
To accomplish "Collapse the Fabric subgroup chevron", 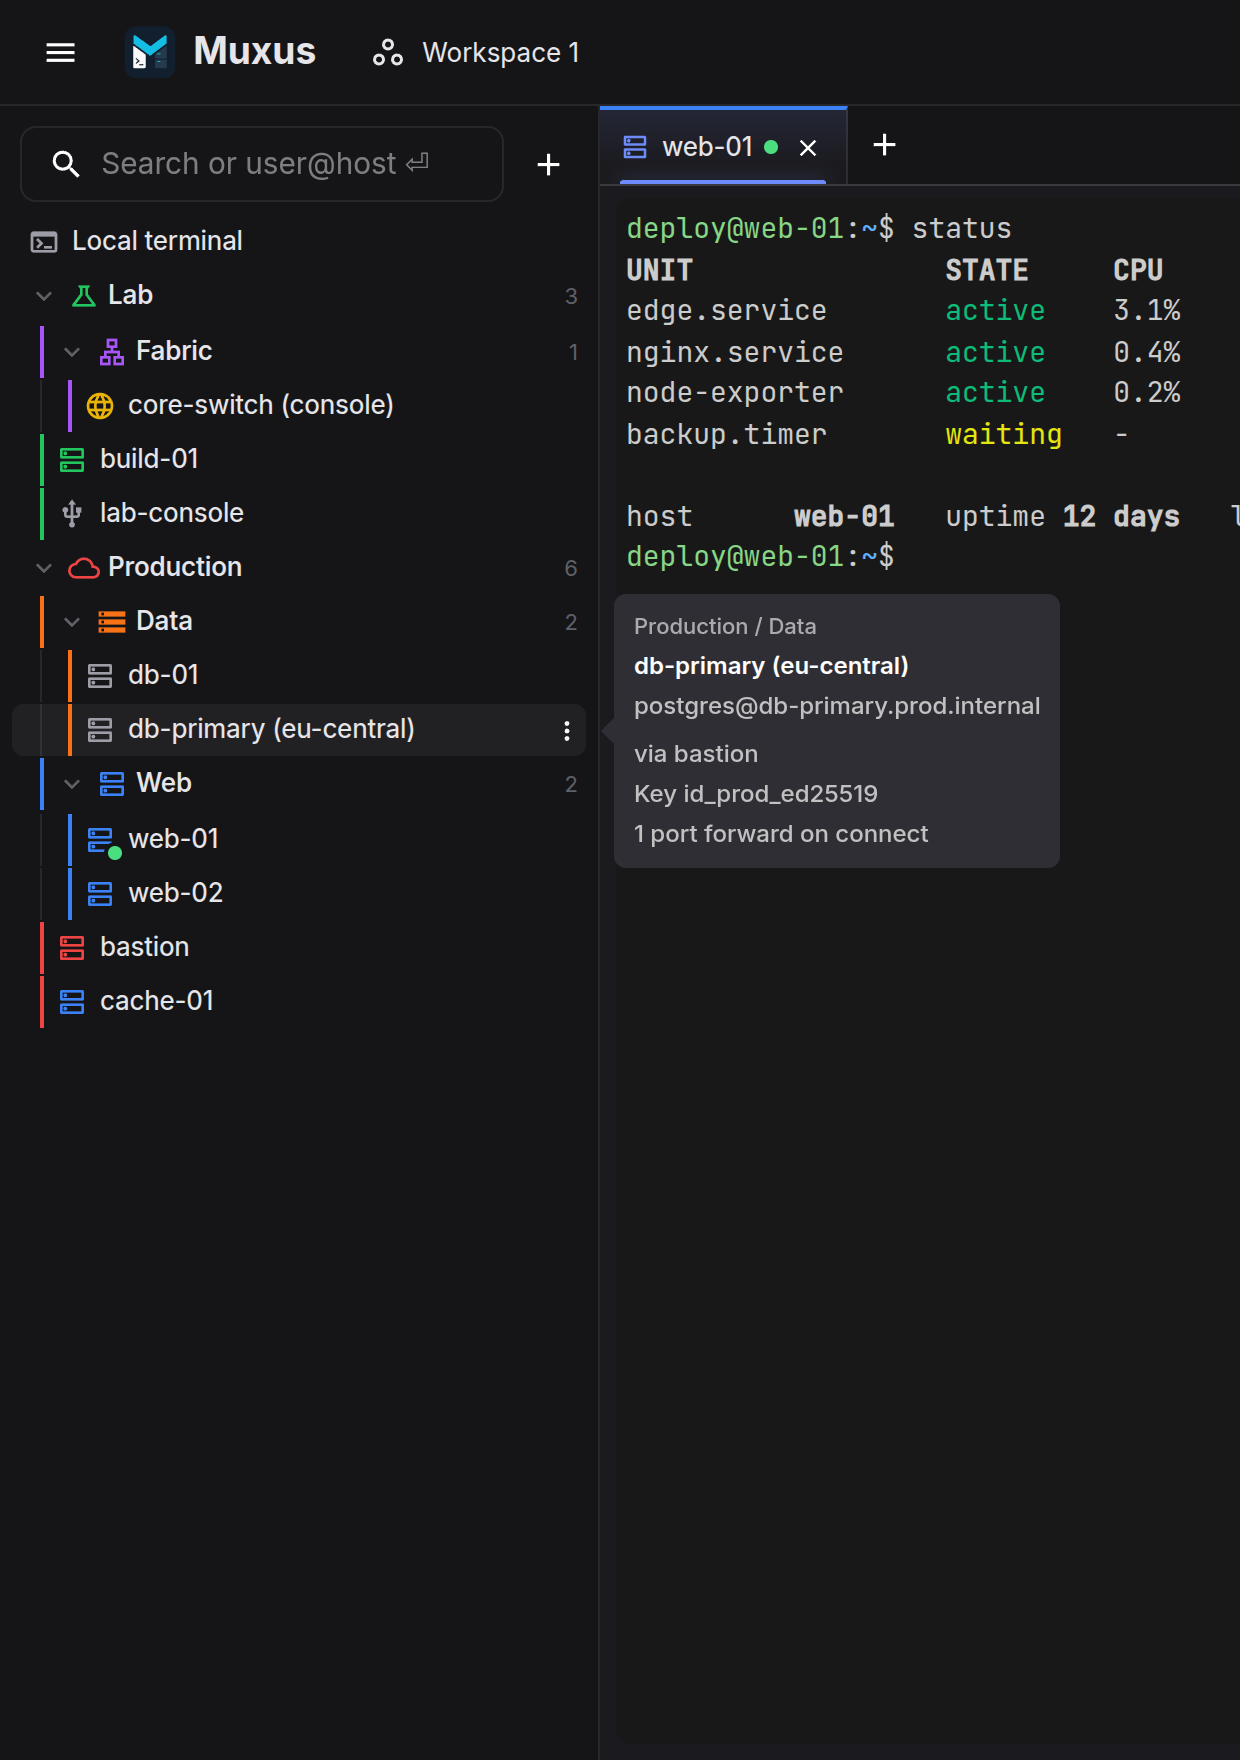I will [x=72, y=351].
